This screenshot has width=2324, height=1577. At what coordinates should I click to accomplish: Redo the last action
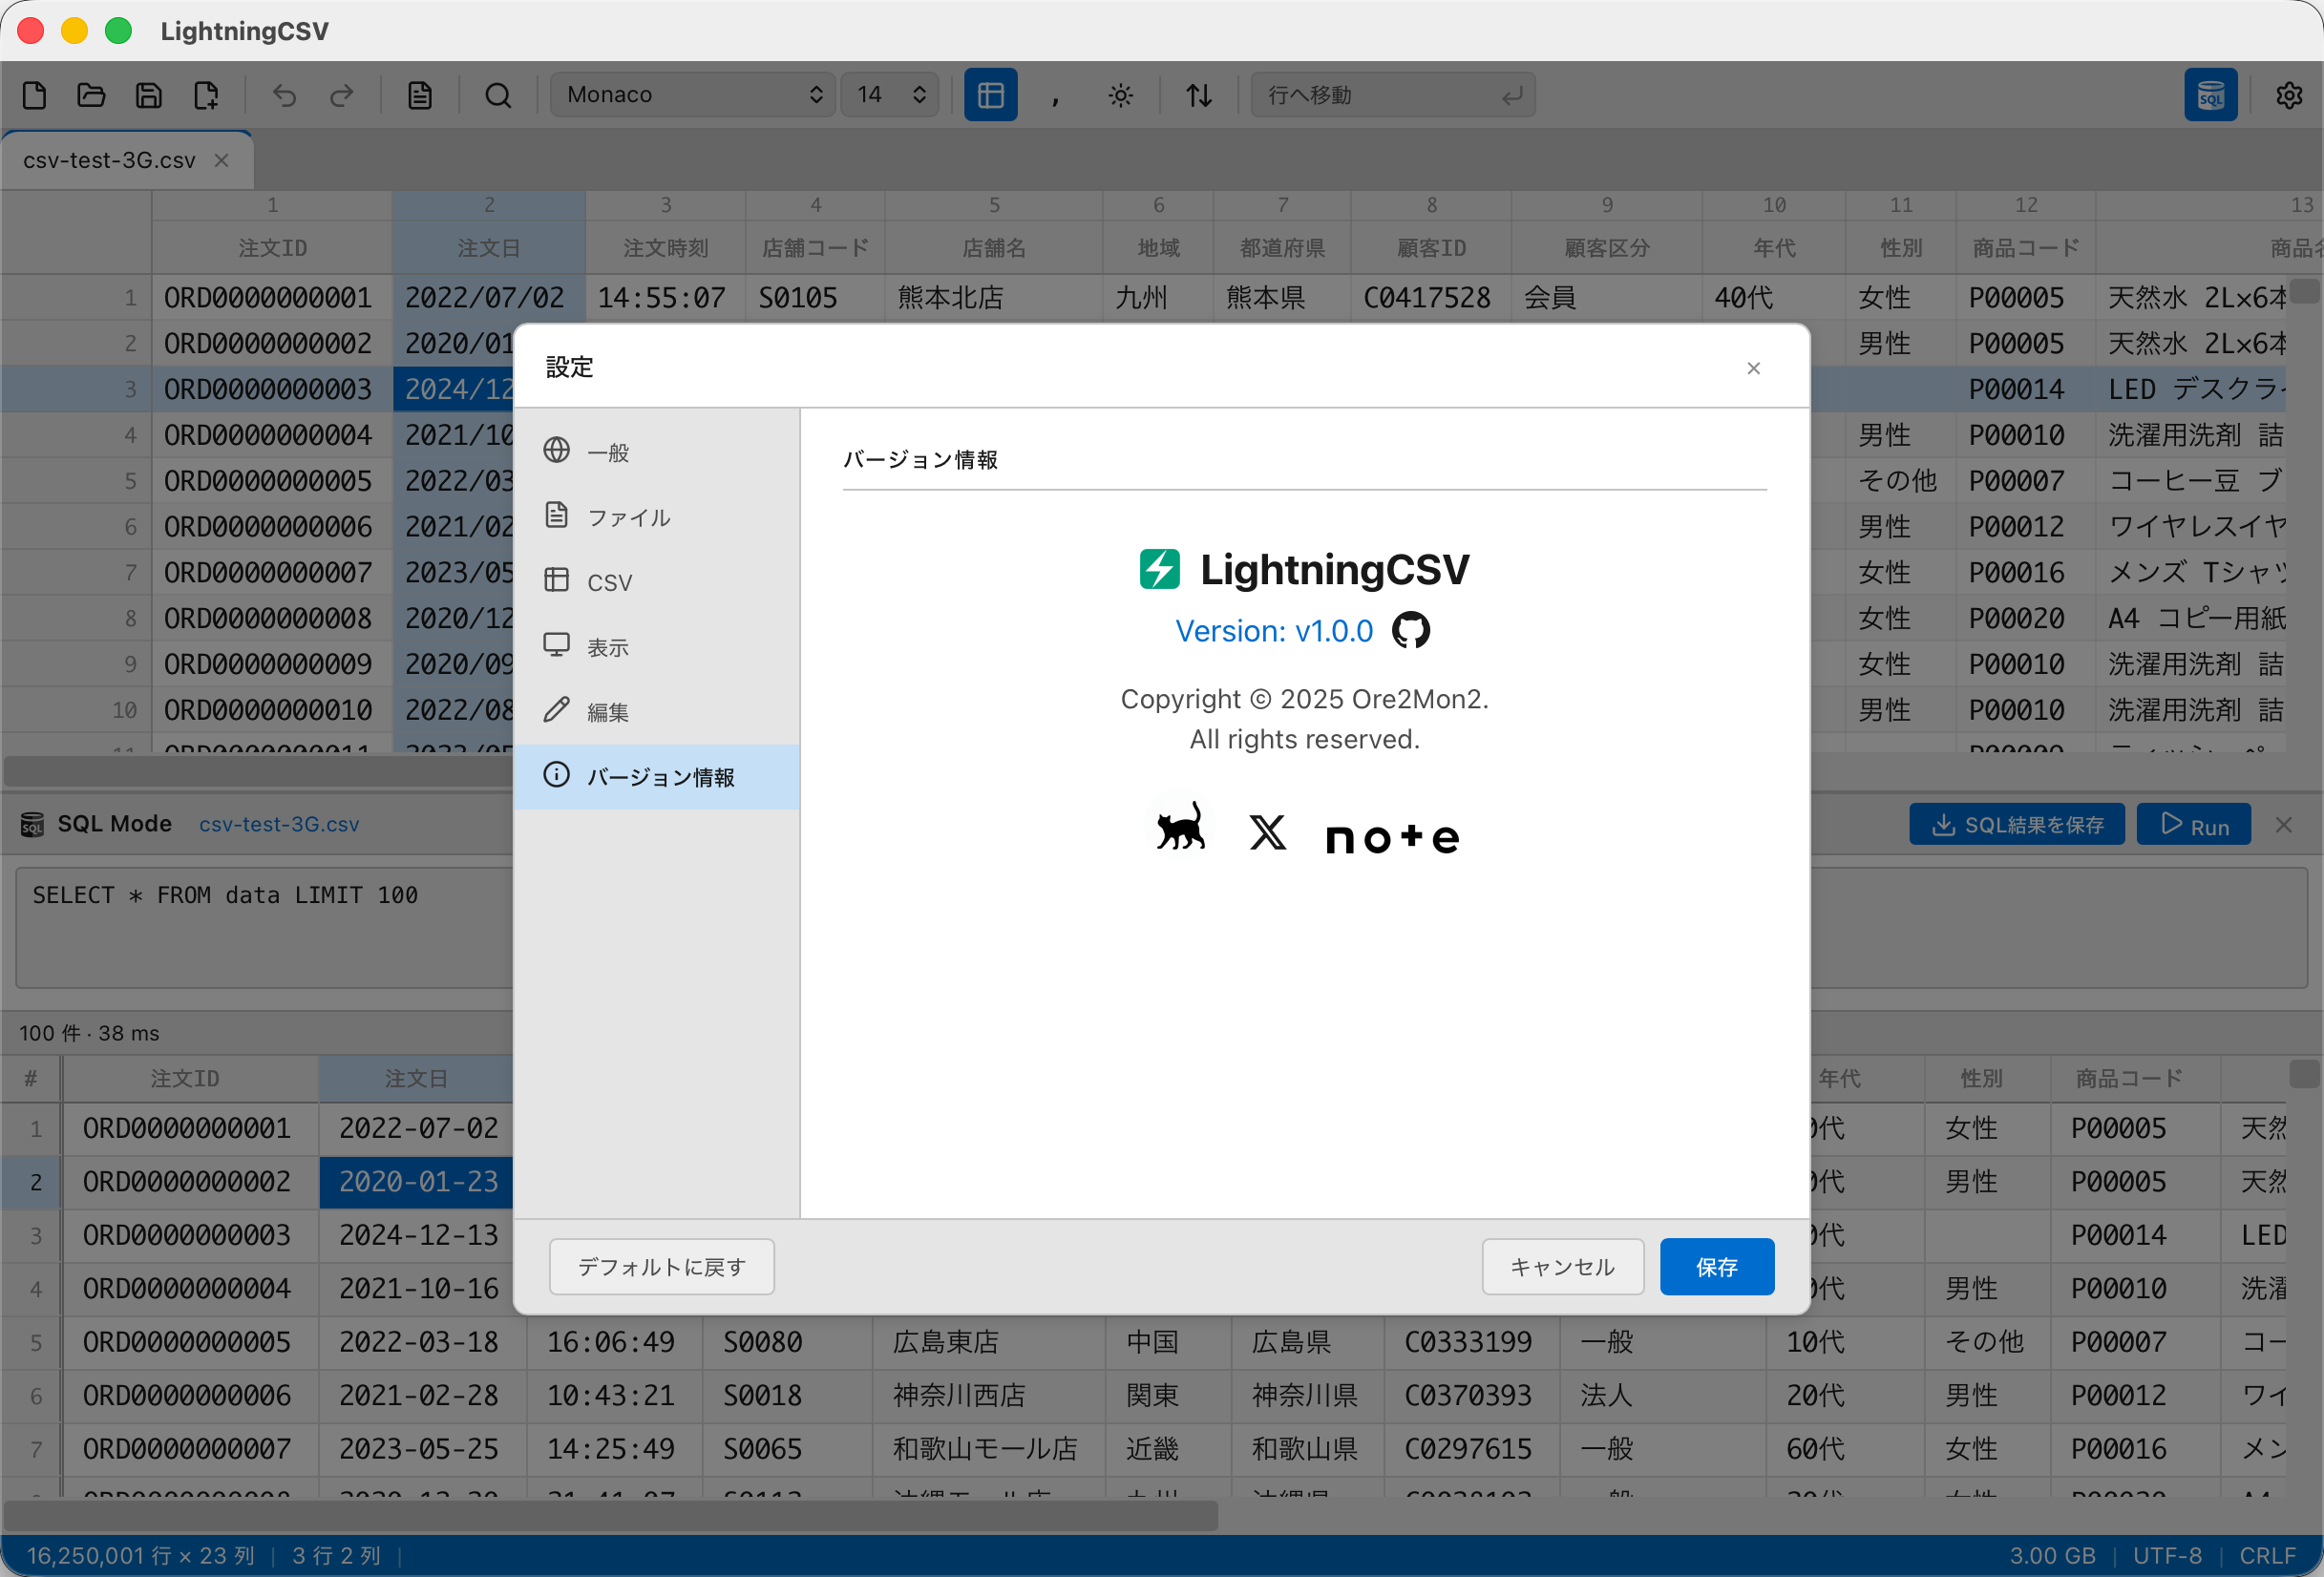(342, 95)
